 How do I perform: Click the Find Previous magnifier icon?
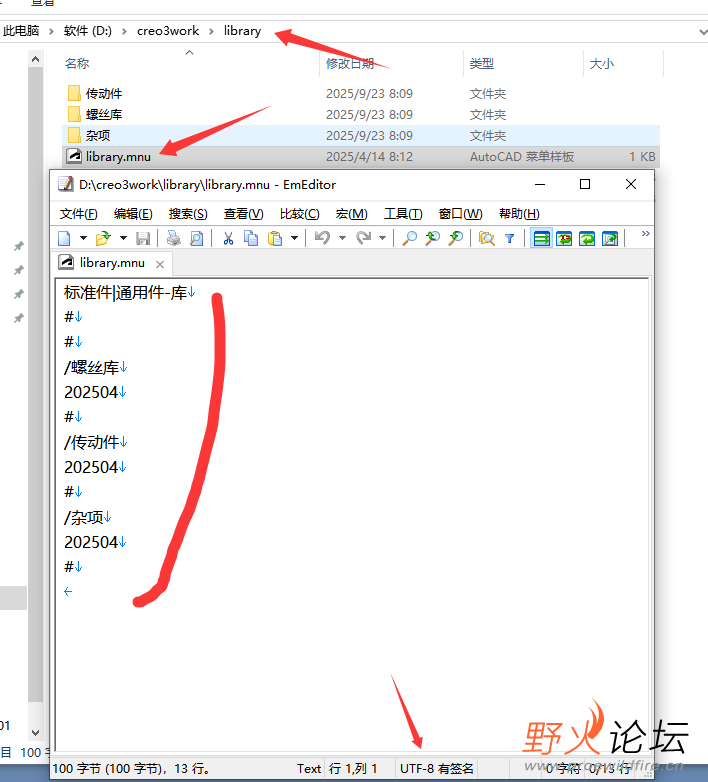point(432,238)
